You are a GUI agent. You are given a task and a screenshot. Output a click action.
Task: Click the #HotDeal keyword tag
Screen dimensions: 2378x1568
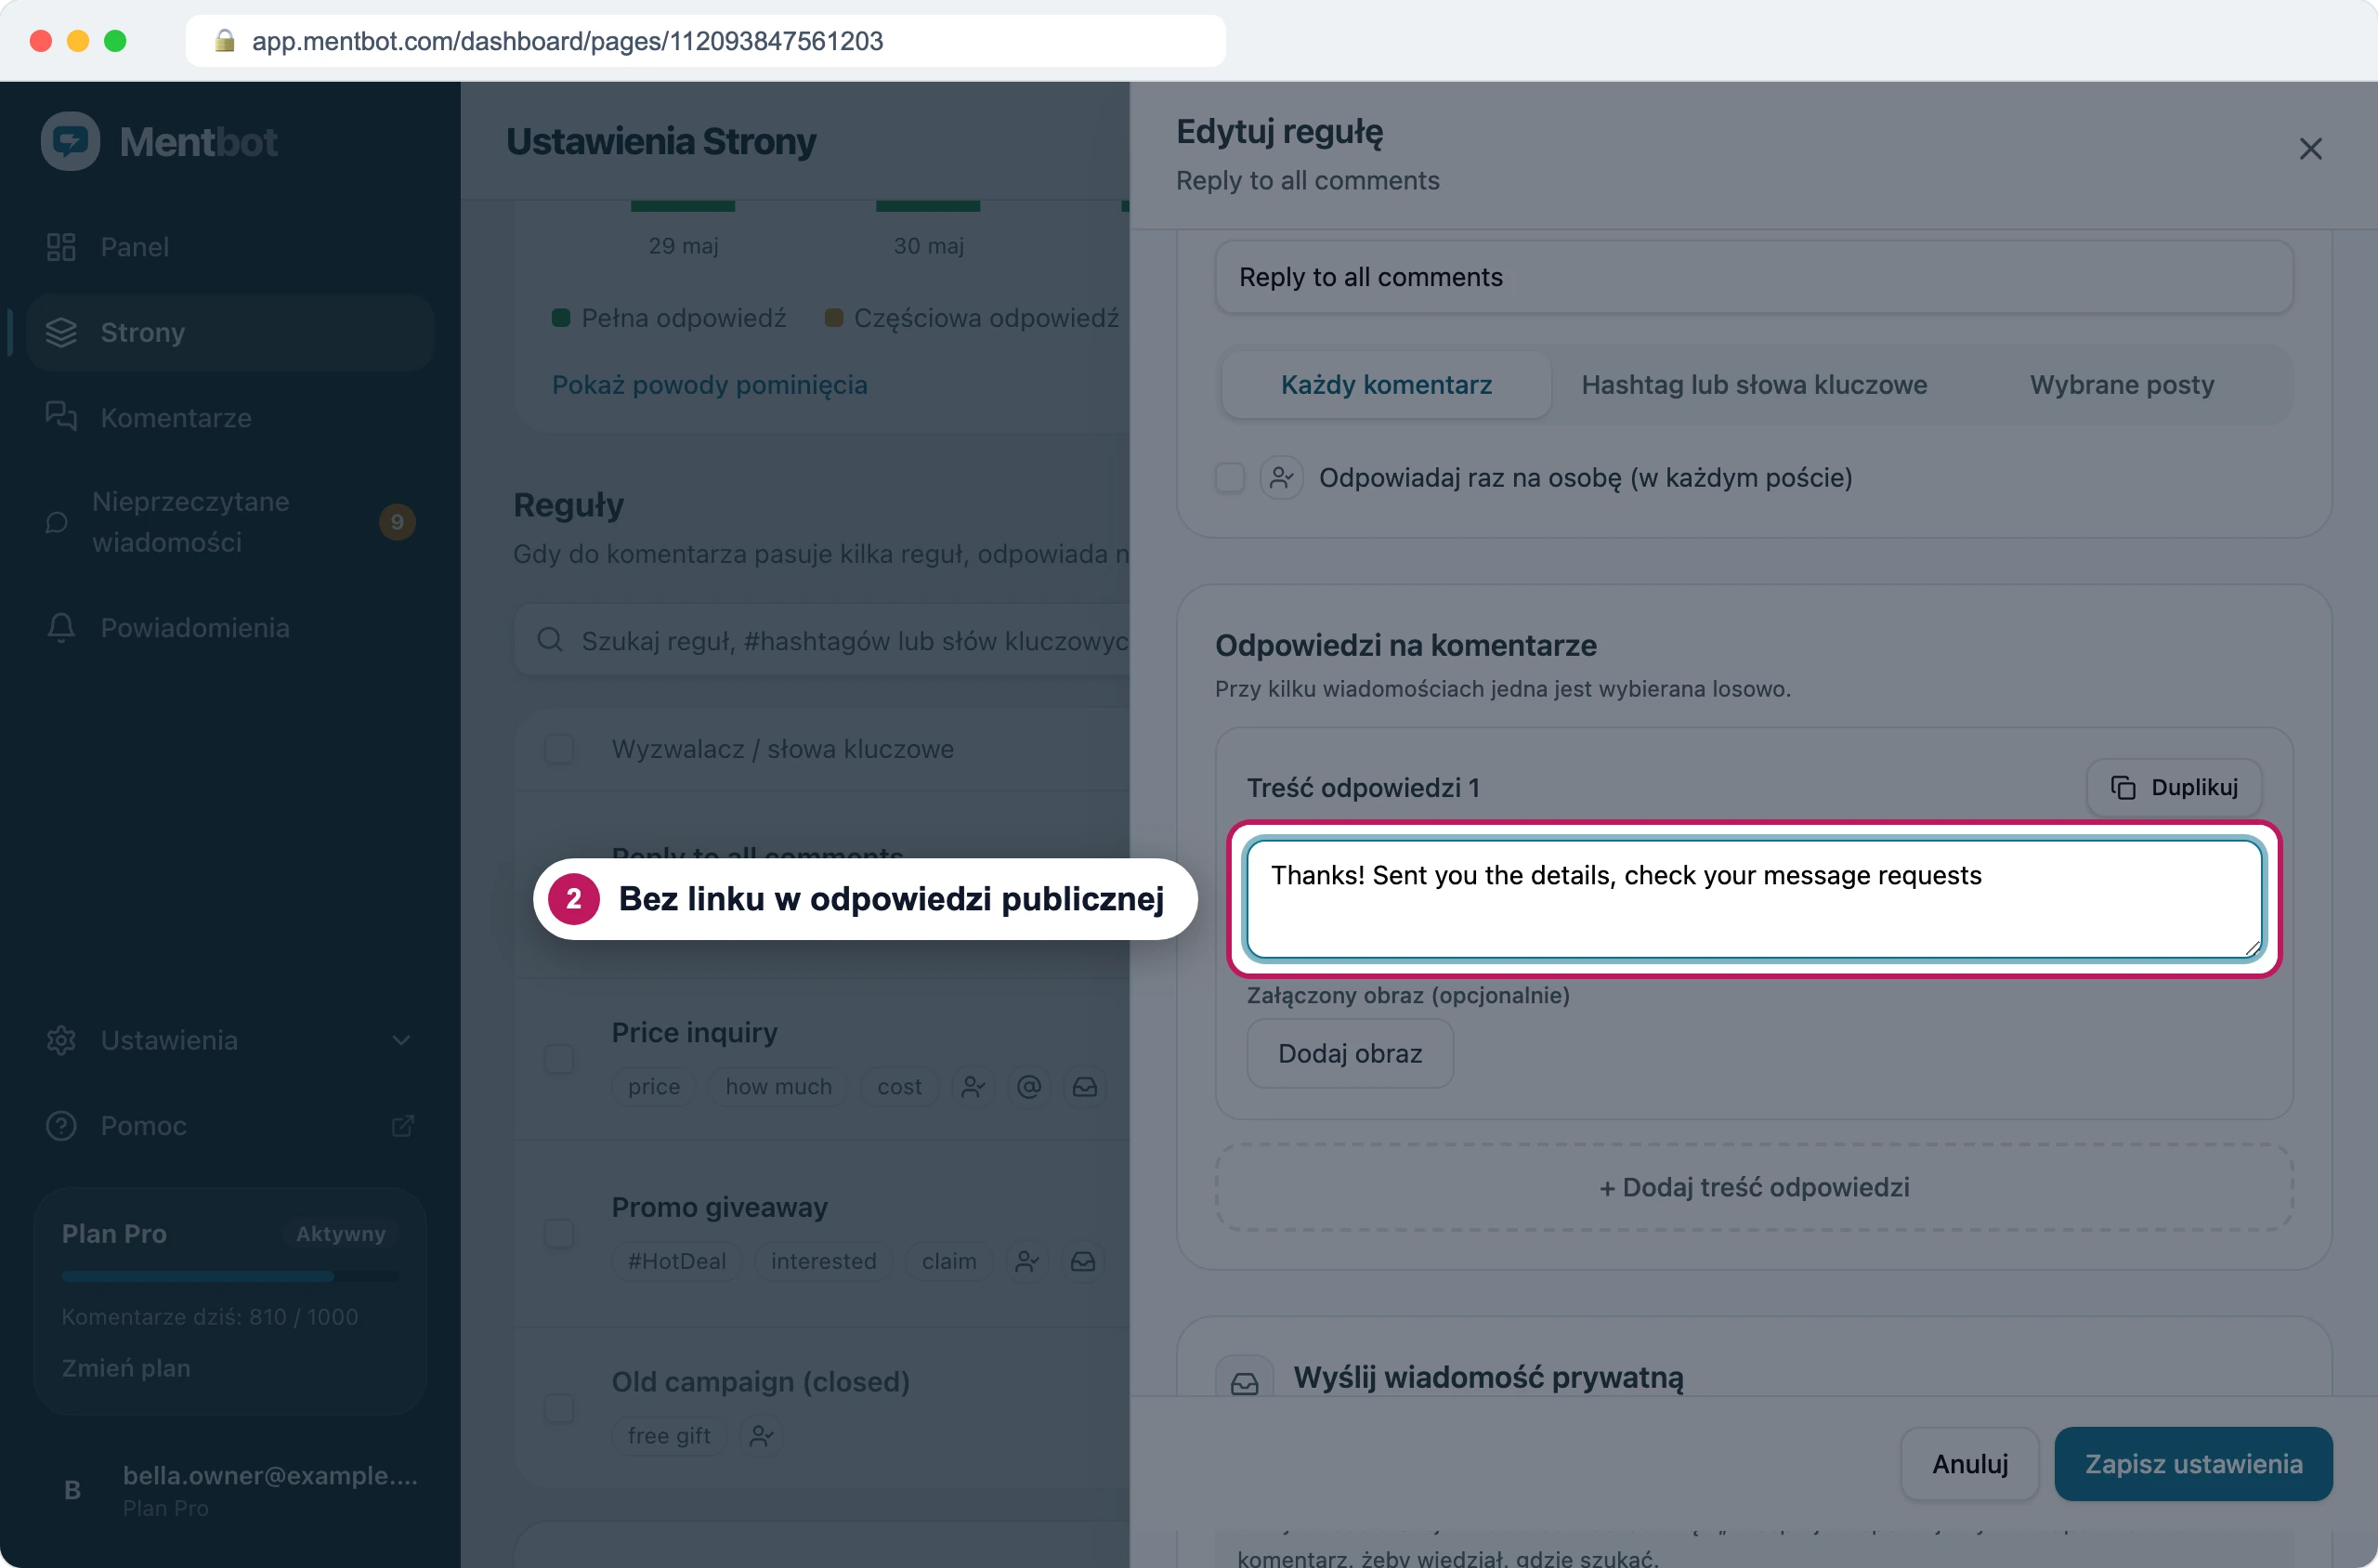pos(677,1261)
